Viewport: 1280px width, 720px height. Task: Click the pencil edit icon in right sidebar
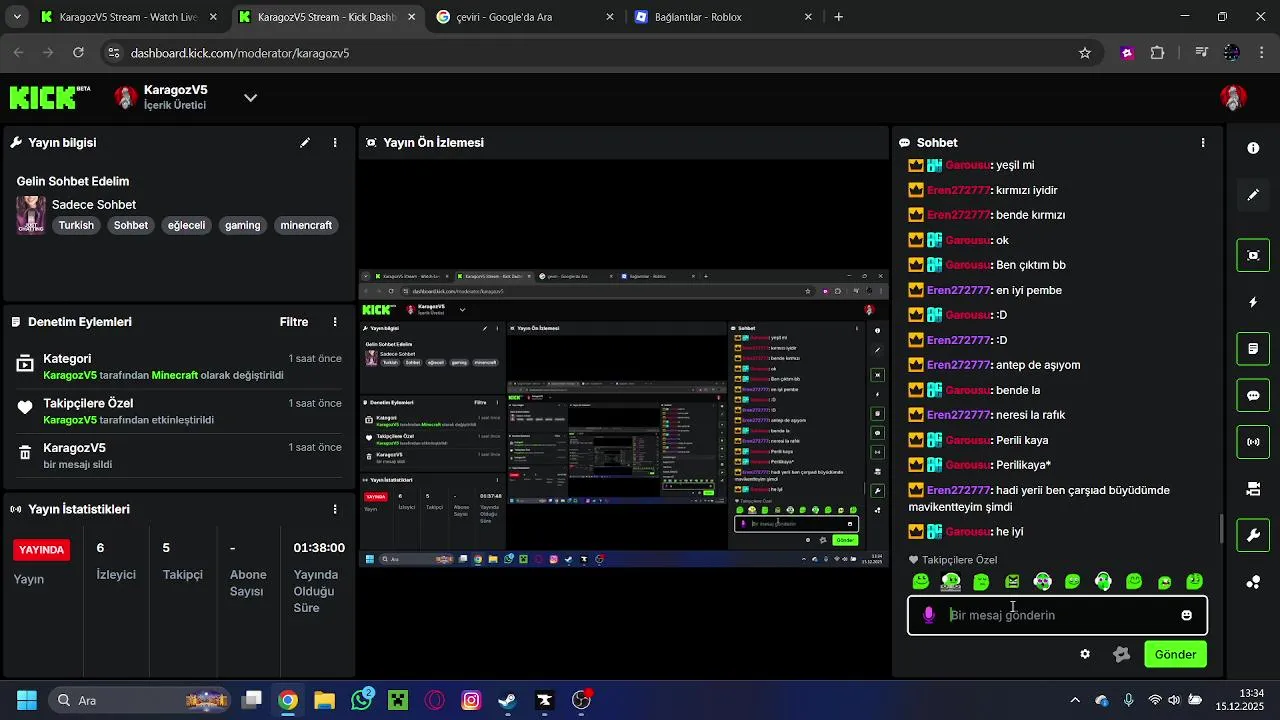[1253, 195]
